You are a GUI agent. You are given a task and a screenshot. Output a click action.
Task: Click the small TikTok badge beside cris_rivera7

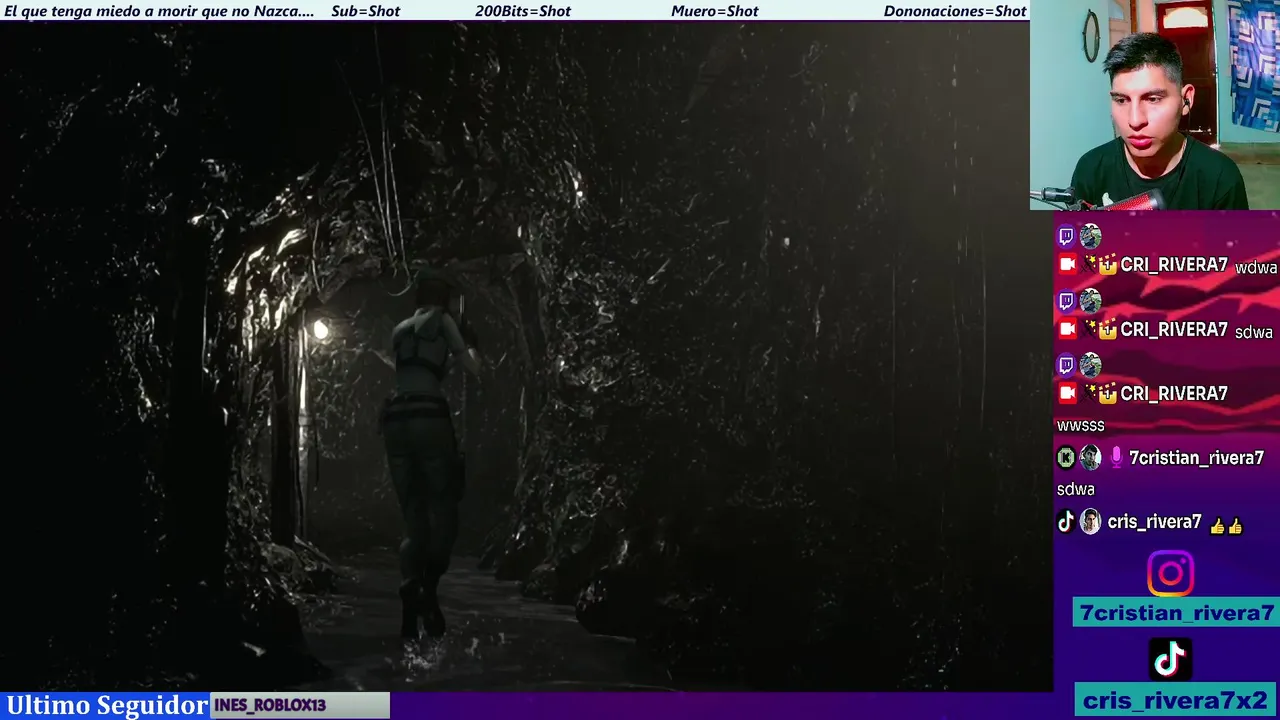(1066, 522)
